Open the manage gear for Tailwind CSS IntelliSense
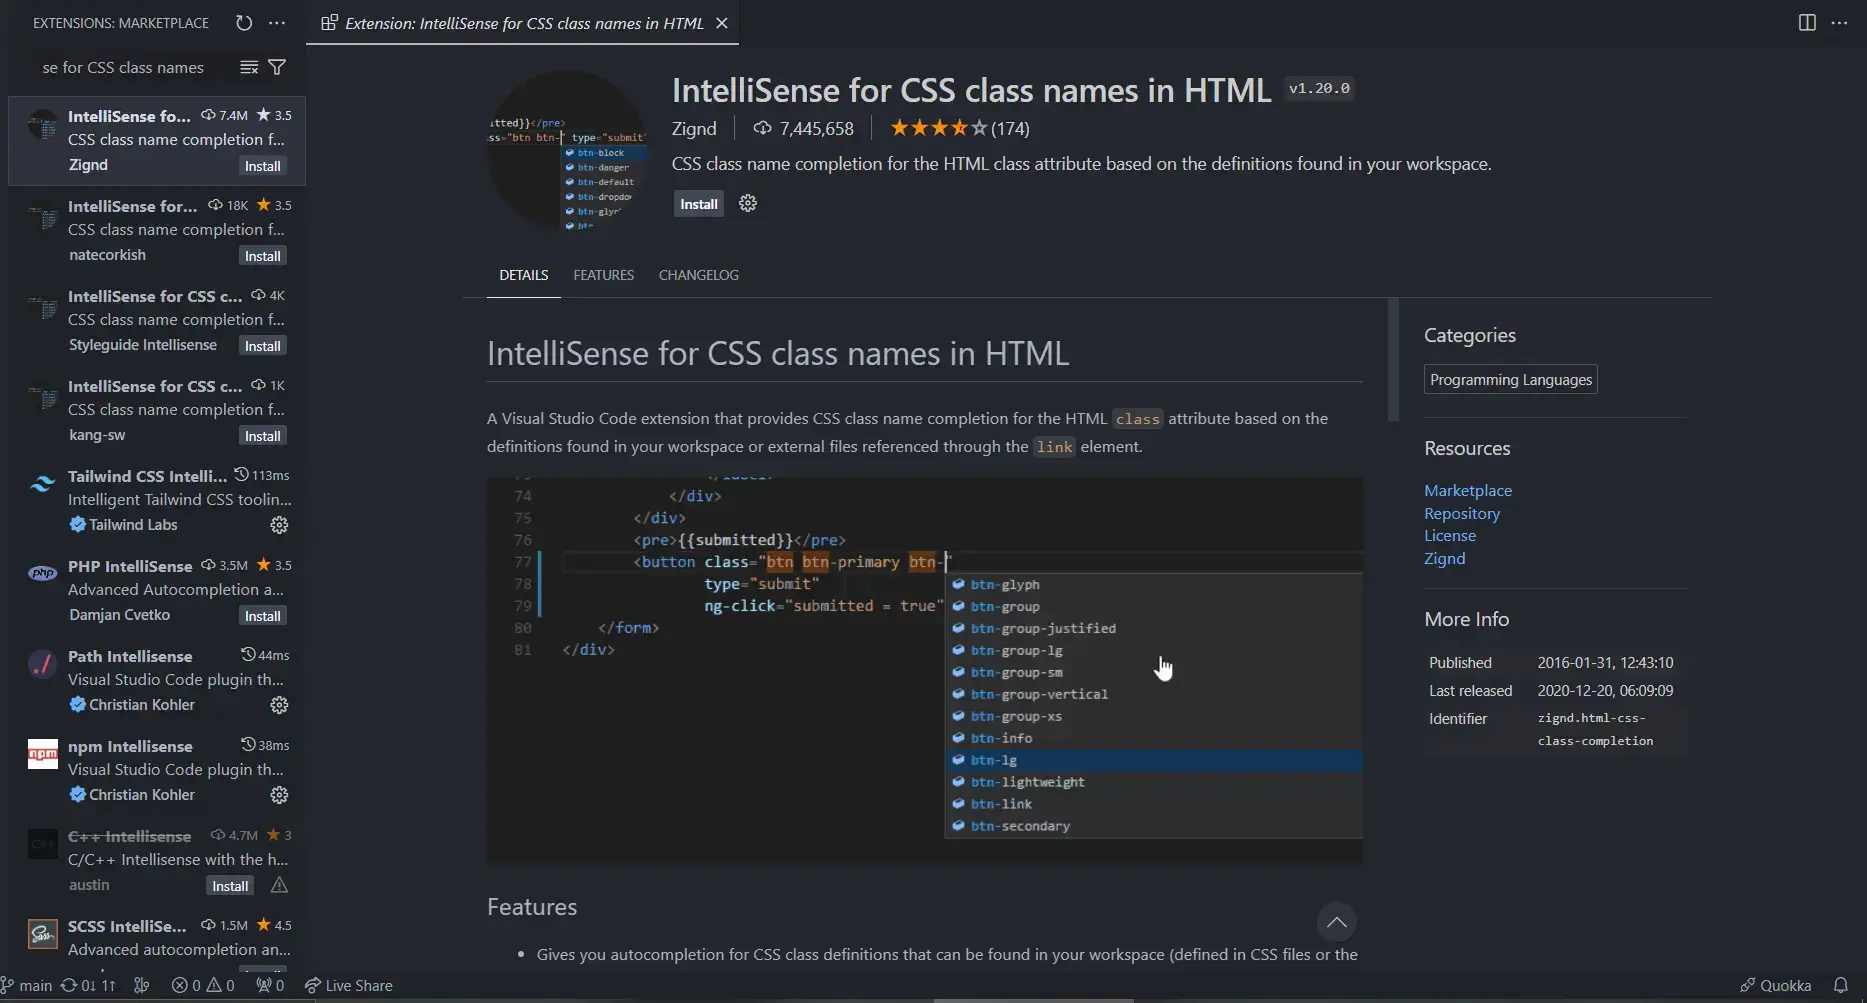Image resolution: width=1867 pixels, height=1003 pixels. [x=279, y=525]
